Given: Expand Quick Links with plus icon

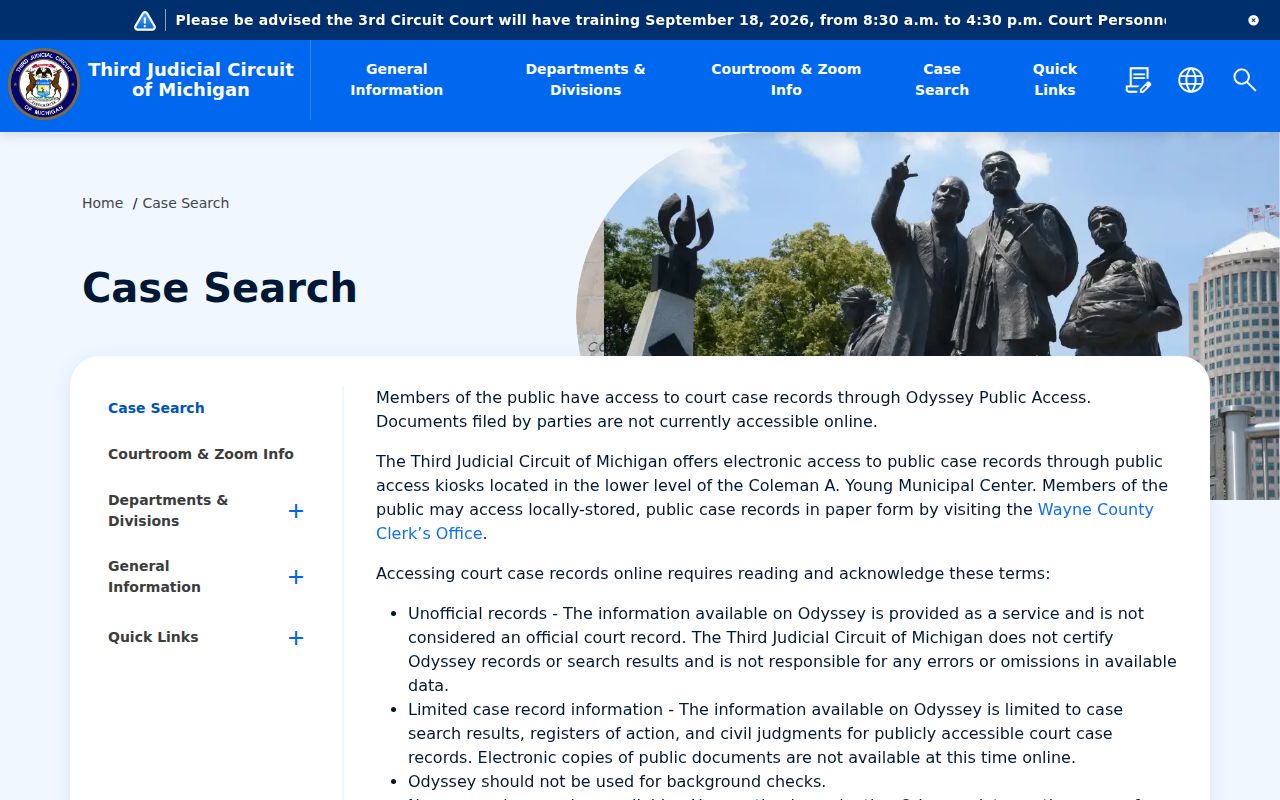Looking at the screenshot, I should point(296,638).
